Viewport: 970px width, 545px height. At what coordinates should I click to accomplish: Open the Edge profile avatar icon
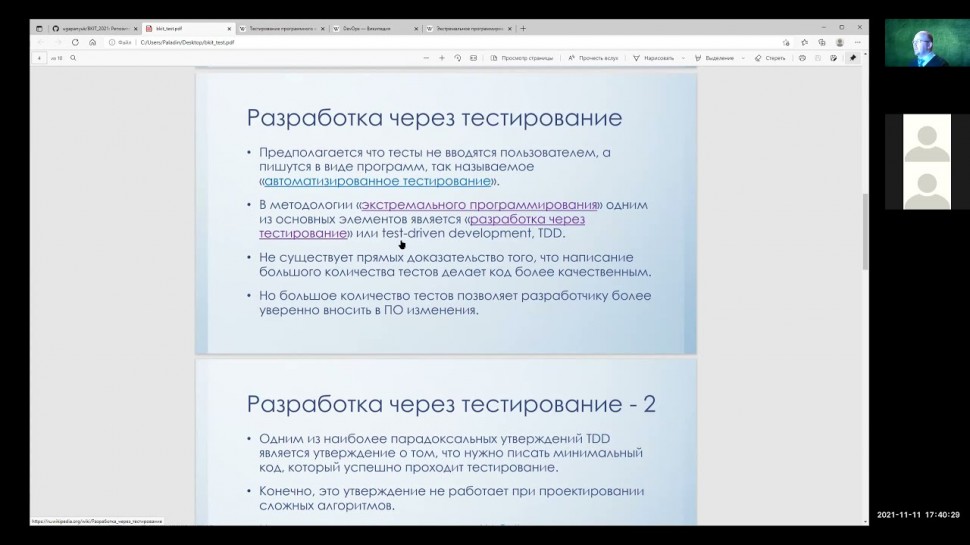tap(839, 43)
